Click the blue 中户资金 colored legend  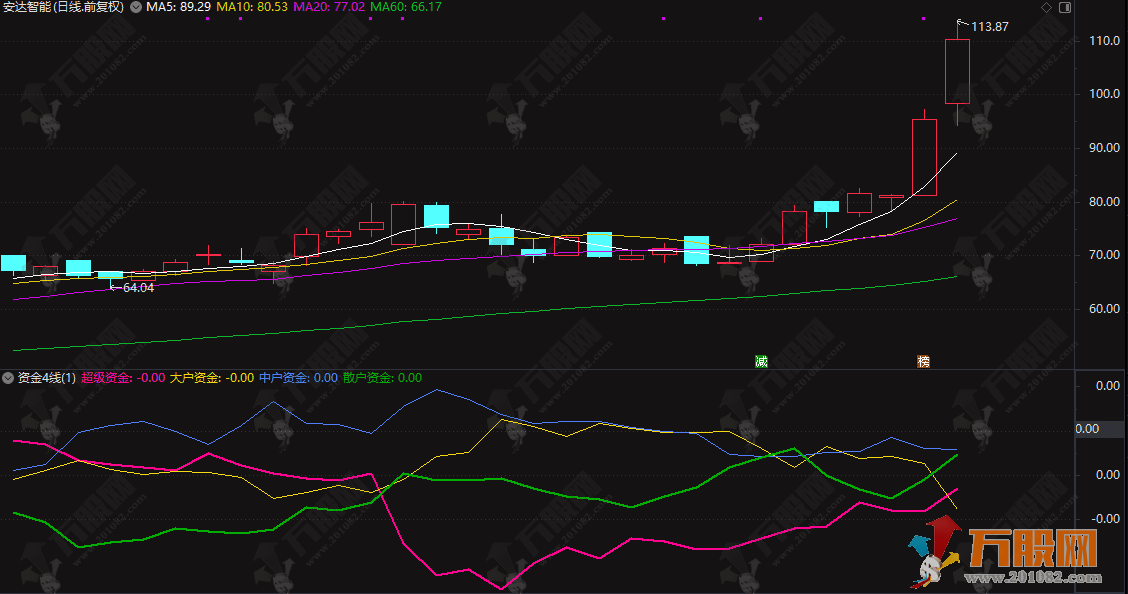[281, 378]
